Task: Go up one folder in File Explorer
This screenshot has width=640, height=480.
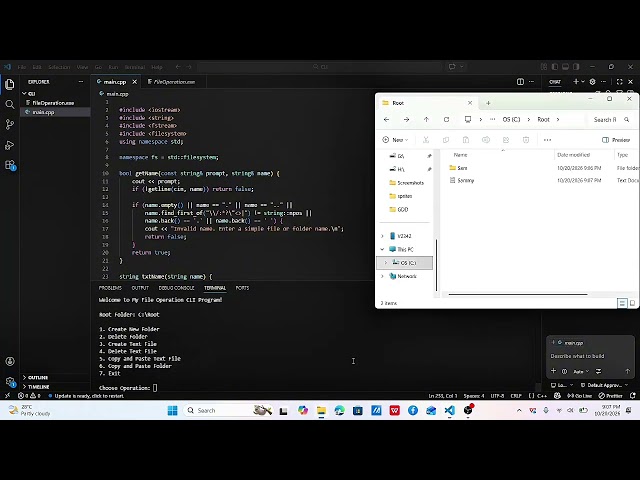Action: (x=426, y=120)
